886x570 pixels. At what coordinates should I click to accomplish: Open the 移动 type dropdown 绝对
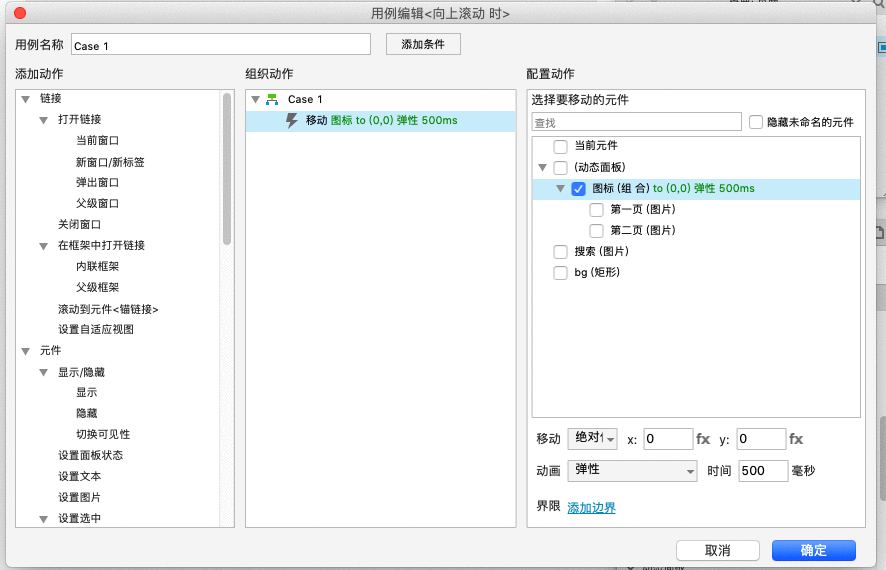pyautogui.click(x=592, y=439)
